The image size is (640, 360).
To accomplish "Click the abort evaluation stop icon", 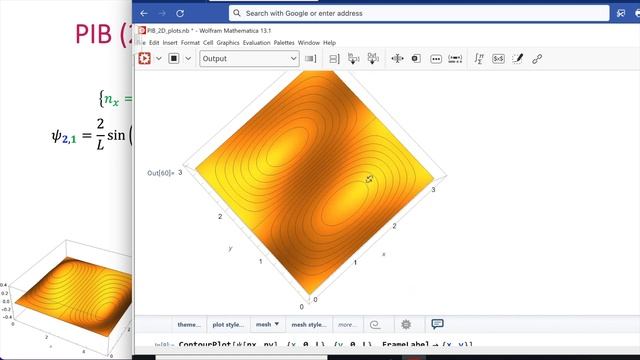I will 174,58.
